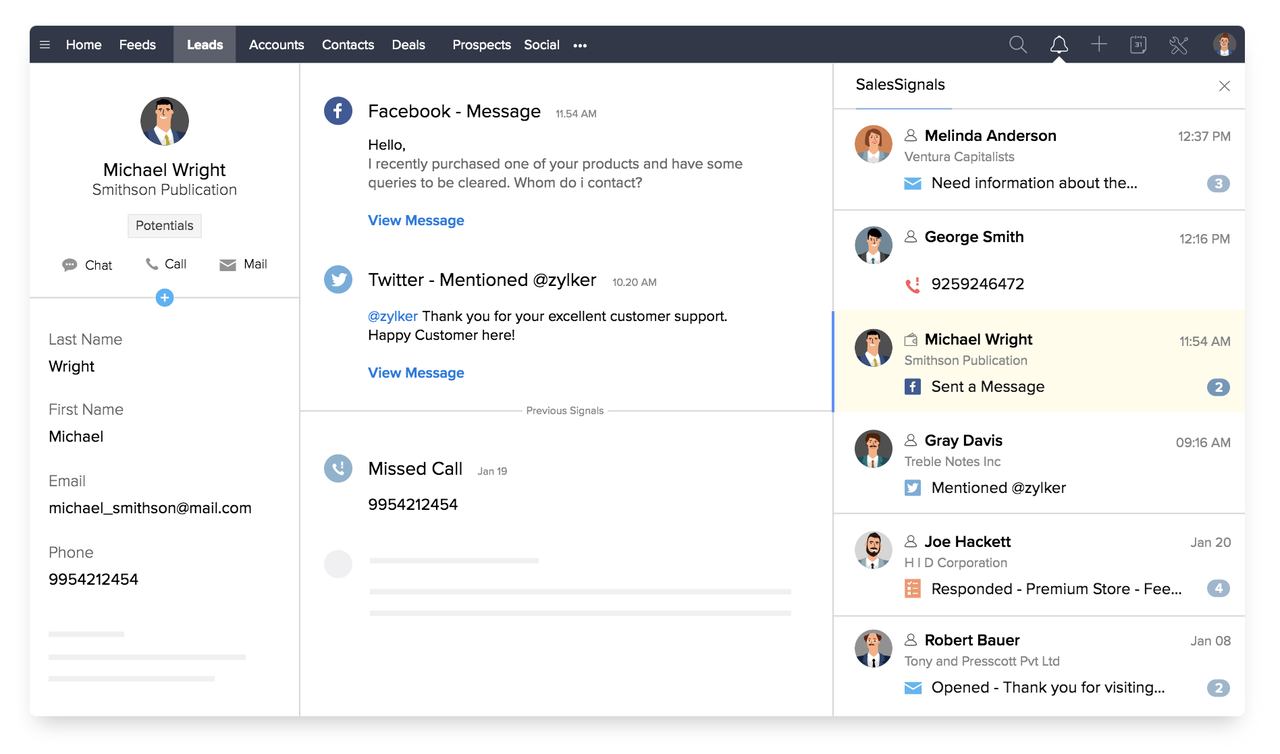This screenshot has height=754, width=1280.
Task: Switch to the Contacts tab
Action: (348, 45)
